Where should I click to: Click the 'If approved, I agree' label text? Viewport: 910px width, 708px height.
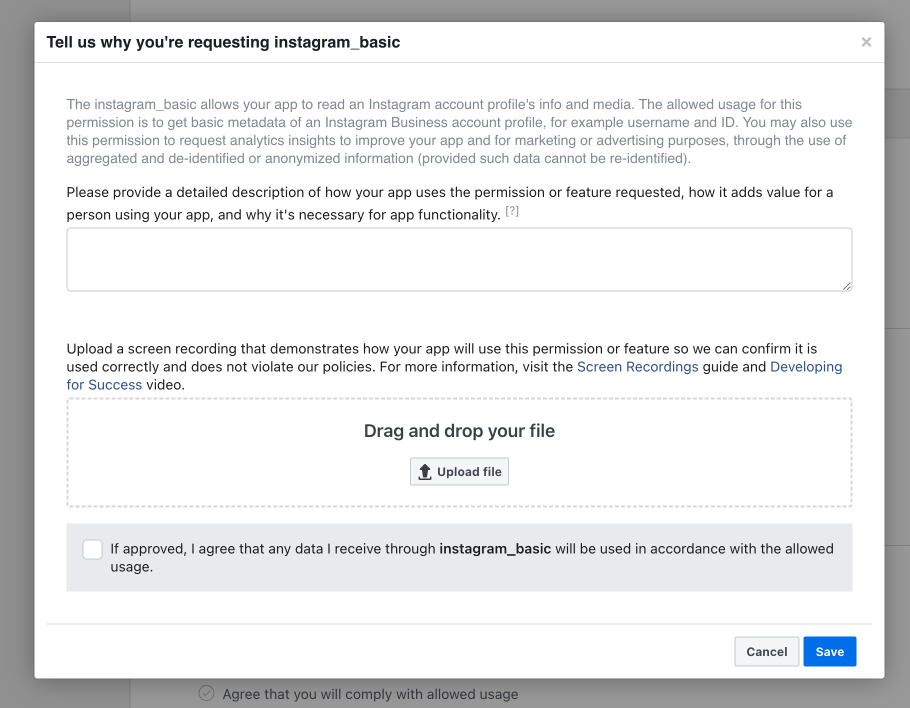(x=472, y=558)
